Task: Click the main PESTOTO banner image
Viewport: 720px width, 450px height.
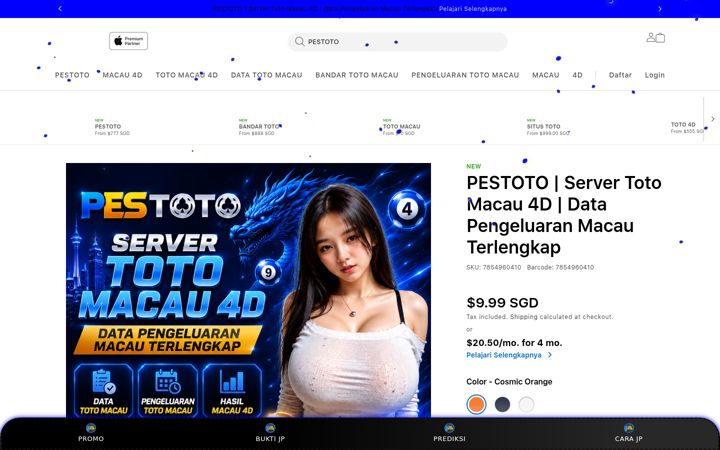Action: [x=248, y=290]
